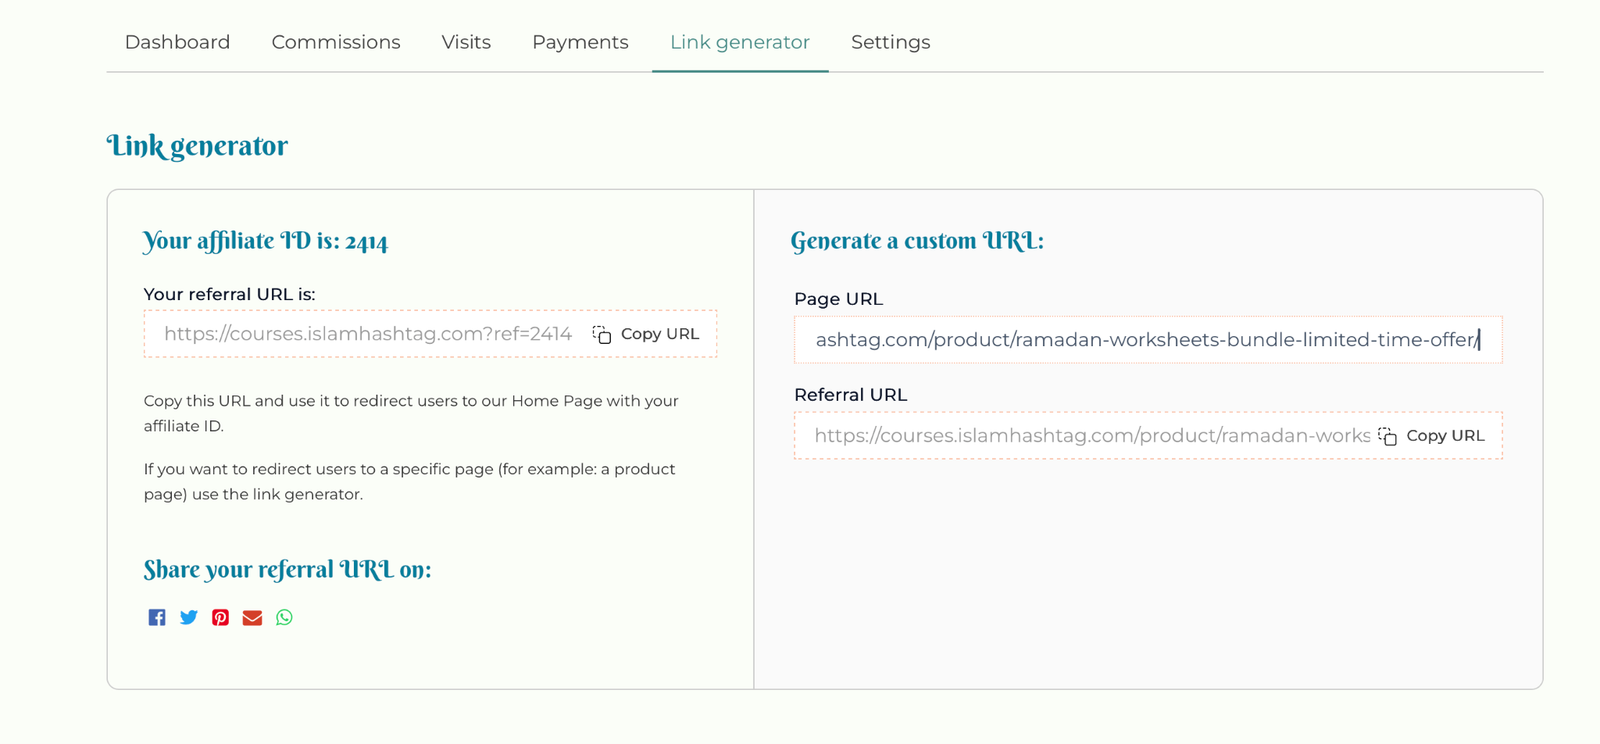1600x744 pixels.
Task: Open the Settings tab
Action: coord(891,42)
